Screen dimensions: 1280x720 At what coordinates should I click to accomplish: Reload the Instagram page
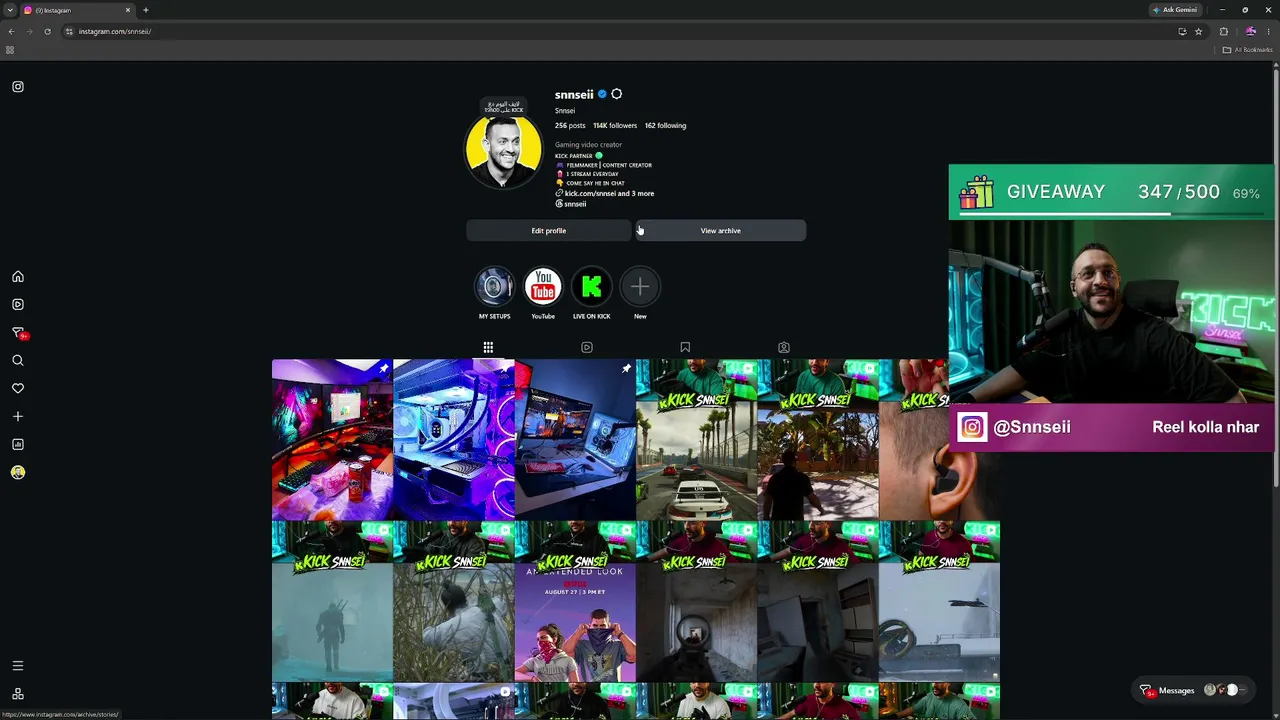[x=47, y=32]
